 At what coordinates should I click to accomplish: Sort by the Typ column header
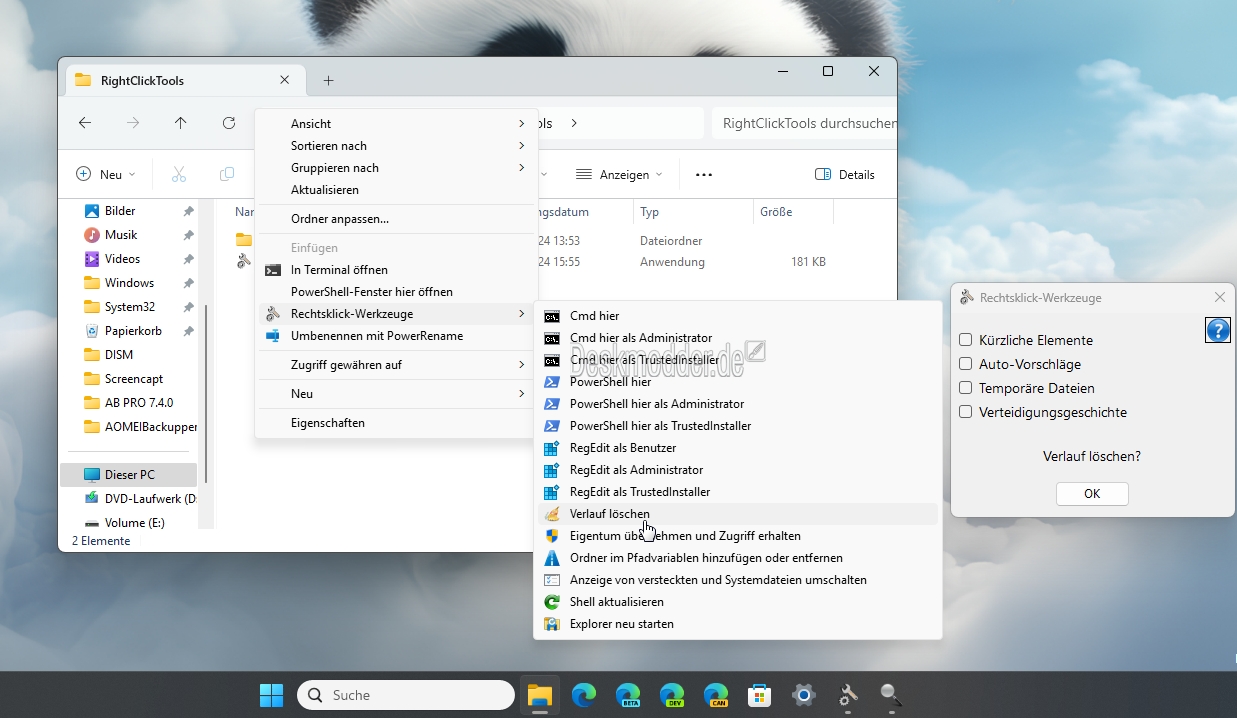coord(693,212)
